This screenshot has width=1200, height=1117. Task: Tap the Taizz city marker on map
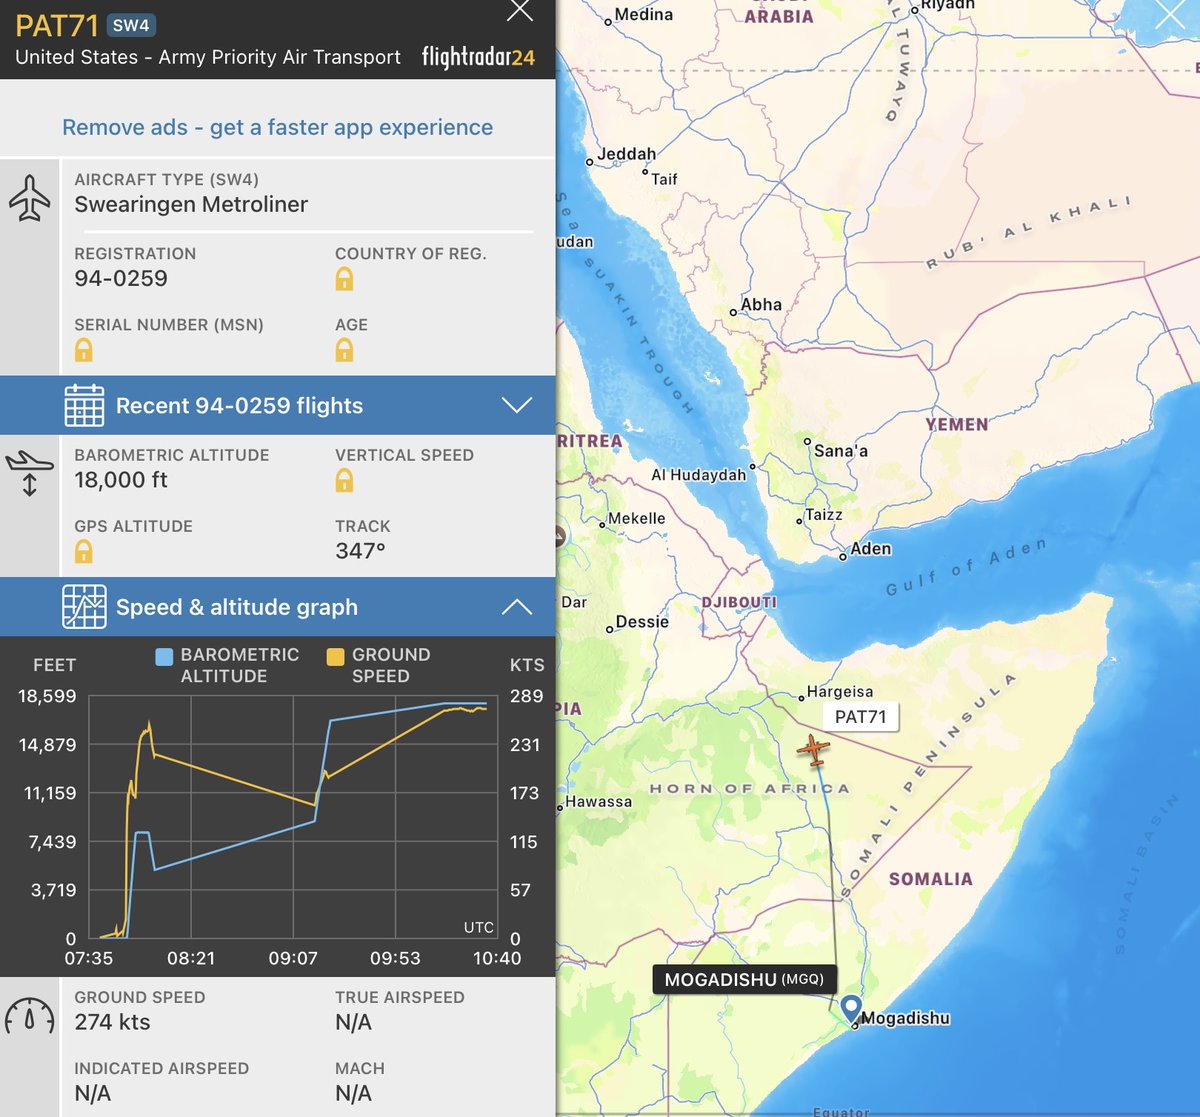799,520
